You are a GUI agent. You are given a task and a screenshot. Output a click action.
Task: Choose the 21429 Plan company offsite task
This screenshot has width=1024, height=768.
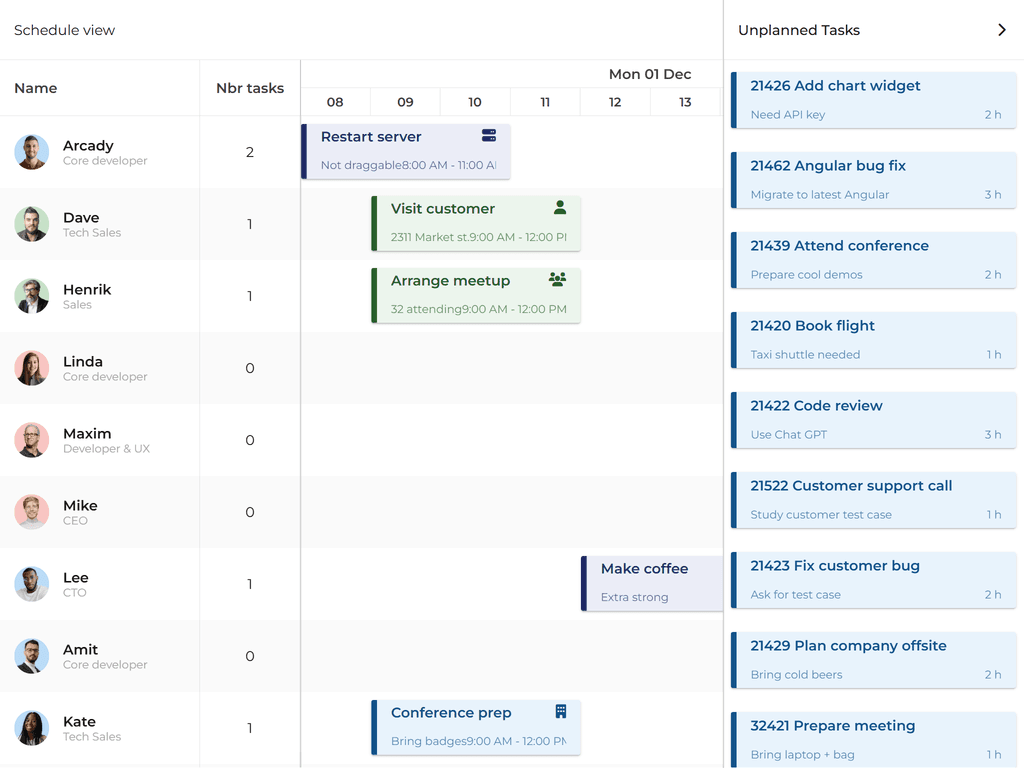tap(875, 660)
